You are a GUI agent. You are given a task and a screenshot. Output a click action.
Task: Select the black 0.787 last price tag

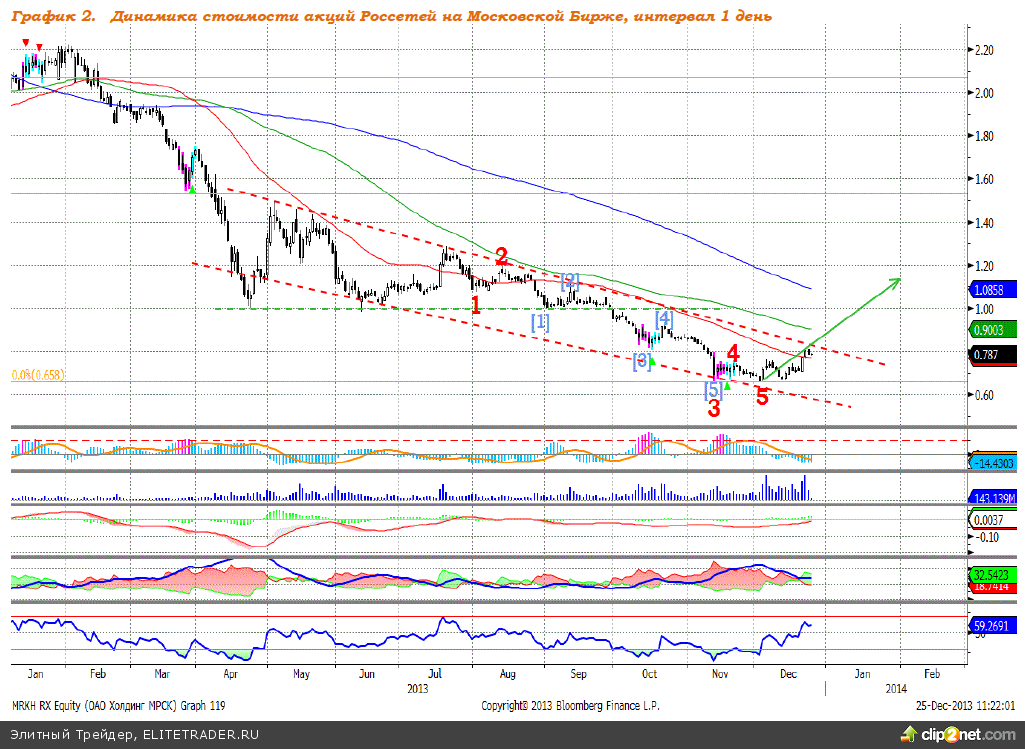[x=992, y=352]
